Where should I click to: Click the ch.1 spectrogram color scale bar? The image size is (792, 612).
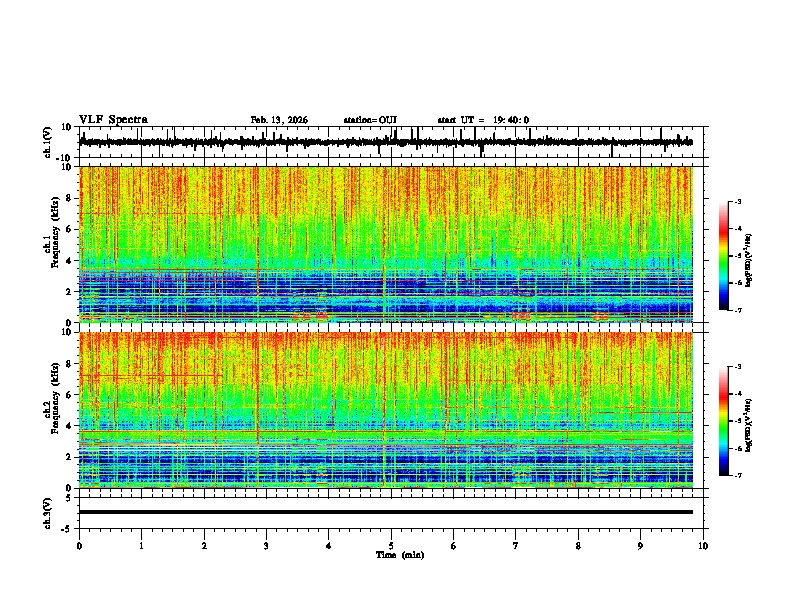[x=724, y=256]
